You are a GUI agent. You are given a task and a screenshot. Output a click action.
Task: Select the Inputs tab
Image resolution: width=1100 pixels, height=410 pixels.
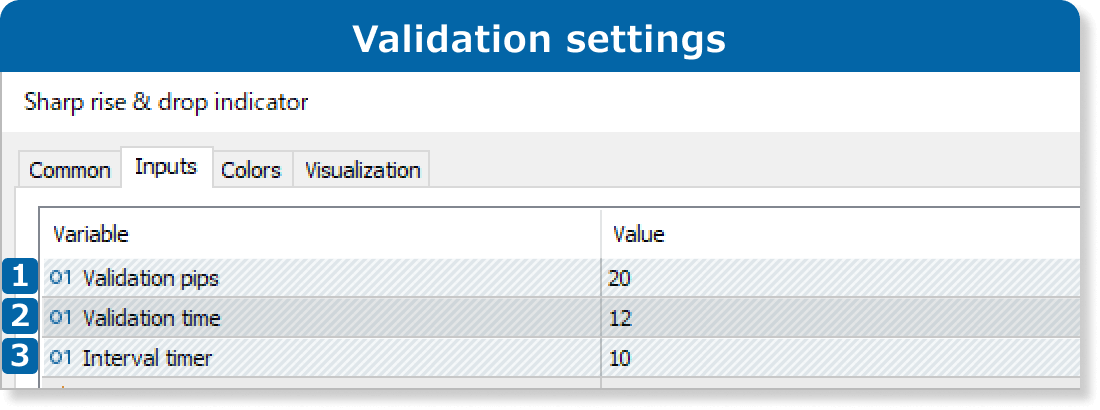[165, 167]
